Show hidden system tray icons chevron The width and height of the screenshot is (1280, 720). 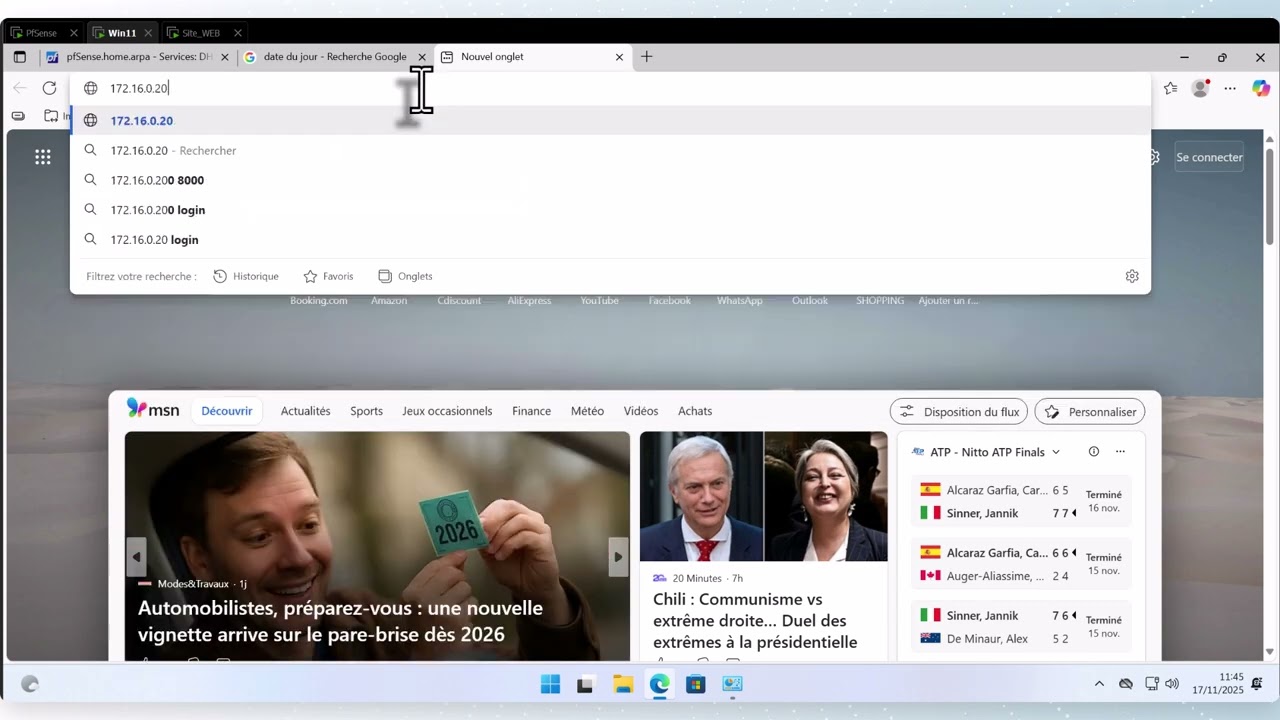1099,684
